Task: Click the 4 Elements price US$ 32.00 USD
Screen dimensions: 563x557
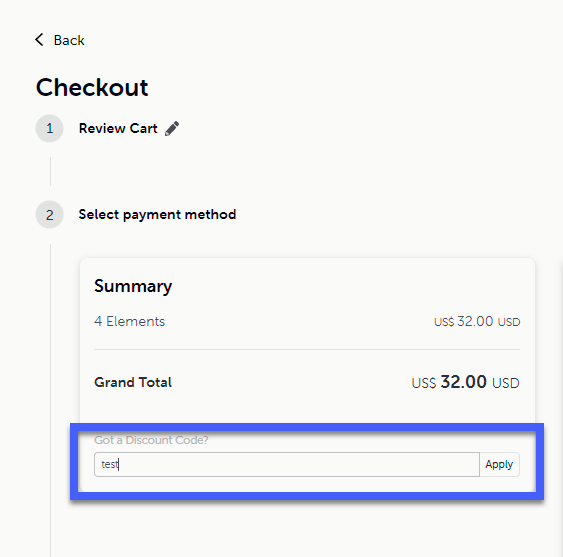Action: 477,321
